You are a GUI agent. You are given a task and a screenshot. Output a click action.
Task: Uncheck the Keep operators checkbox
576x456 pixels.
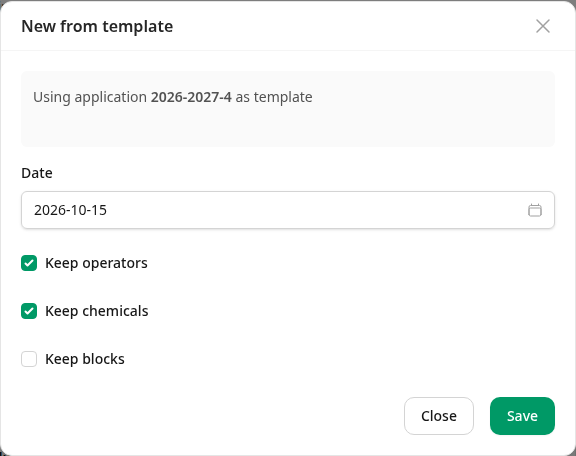tap(29, 263)
